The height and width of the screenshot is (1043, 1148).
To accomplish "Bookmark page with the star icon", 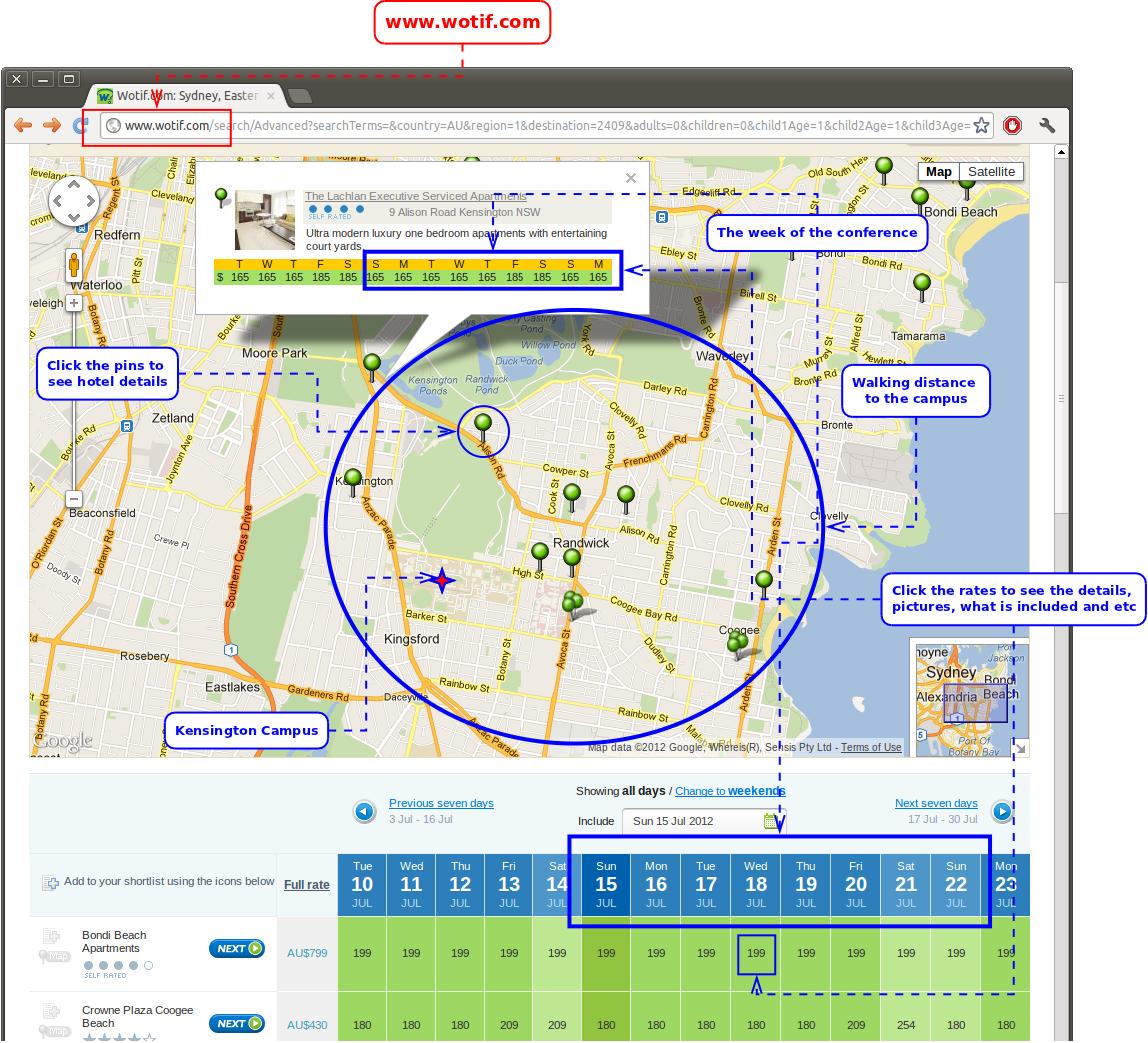I will [982, 125].
